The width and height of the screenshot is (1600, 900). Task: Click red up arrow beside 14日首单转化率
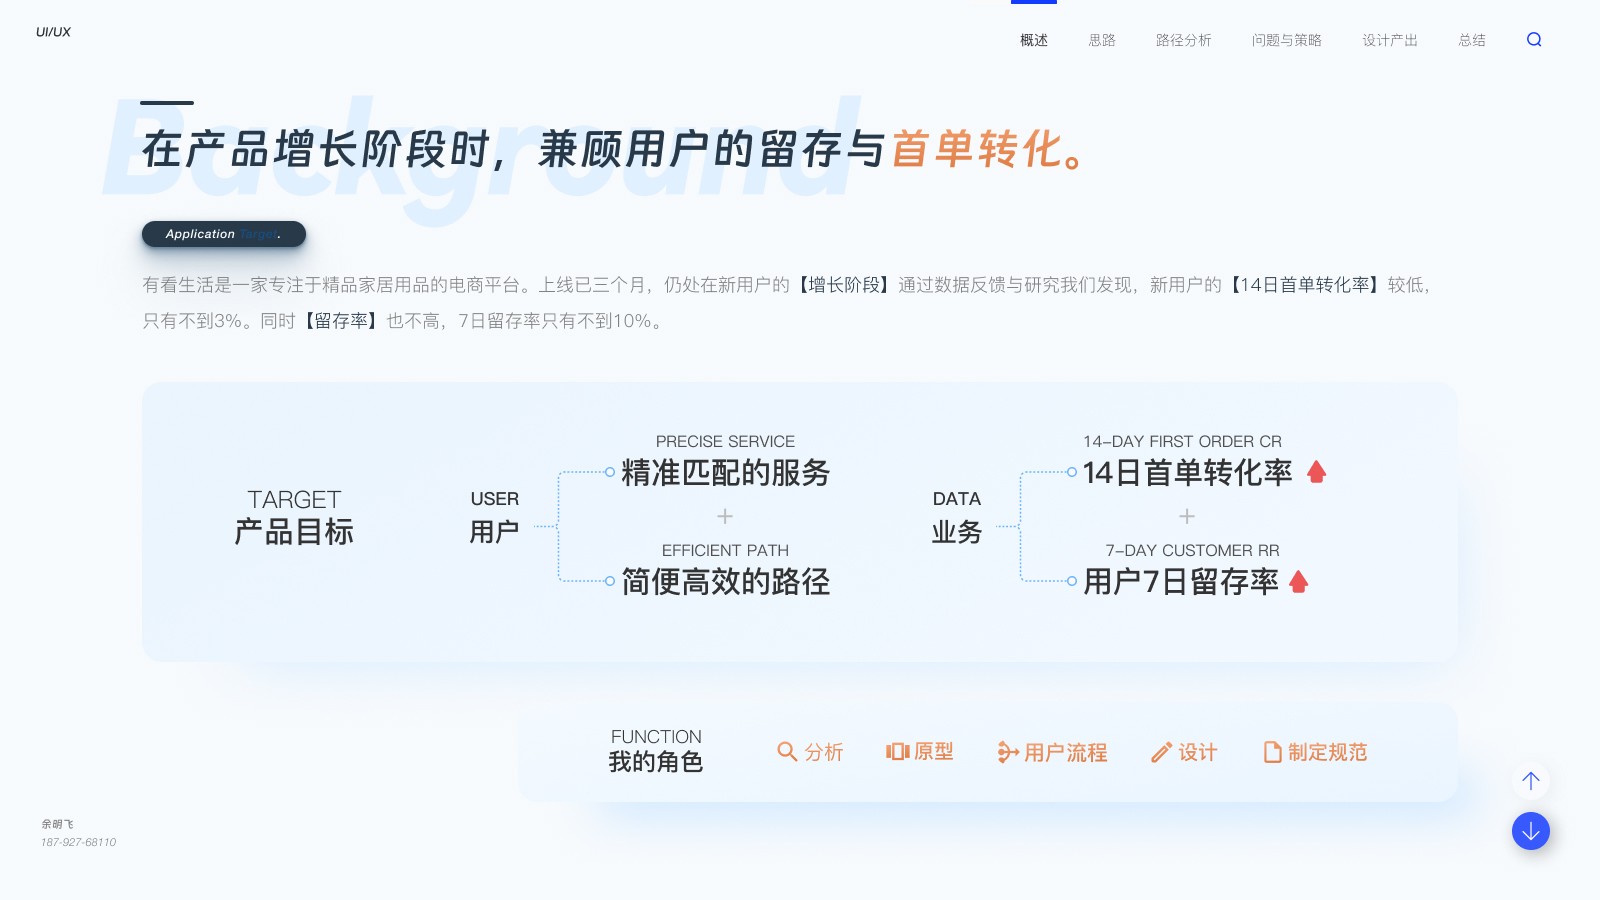click(x=1316, y=472)
